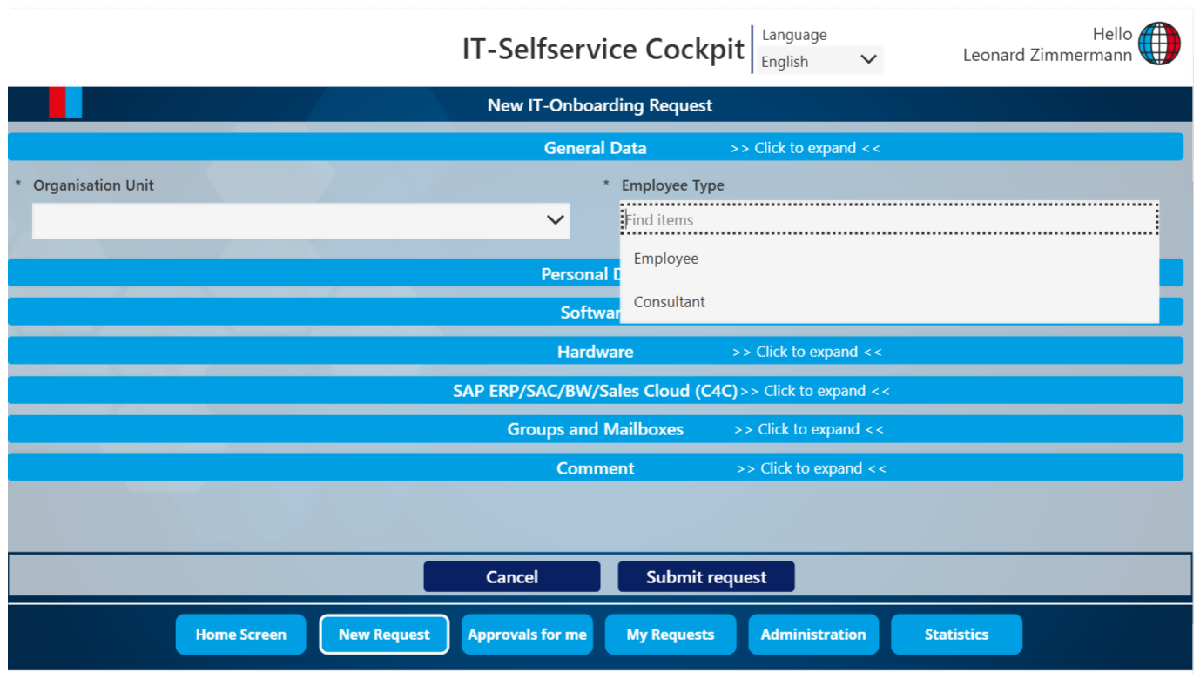
Task: Open Approvals for me
Action: [x=527, y=635]
